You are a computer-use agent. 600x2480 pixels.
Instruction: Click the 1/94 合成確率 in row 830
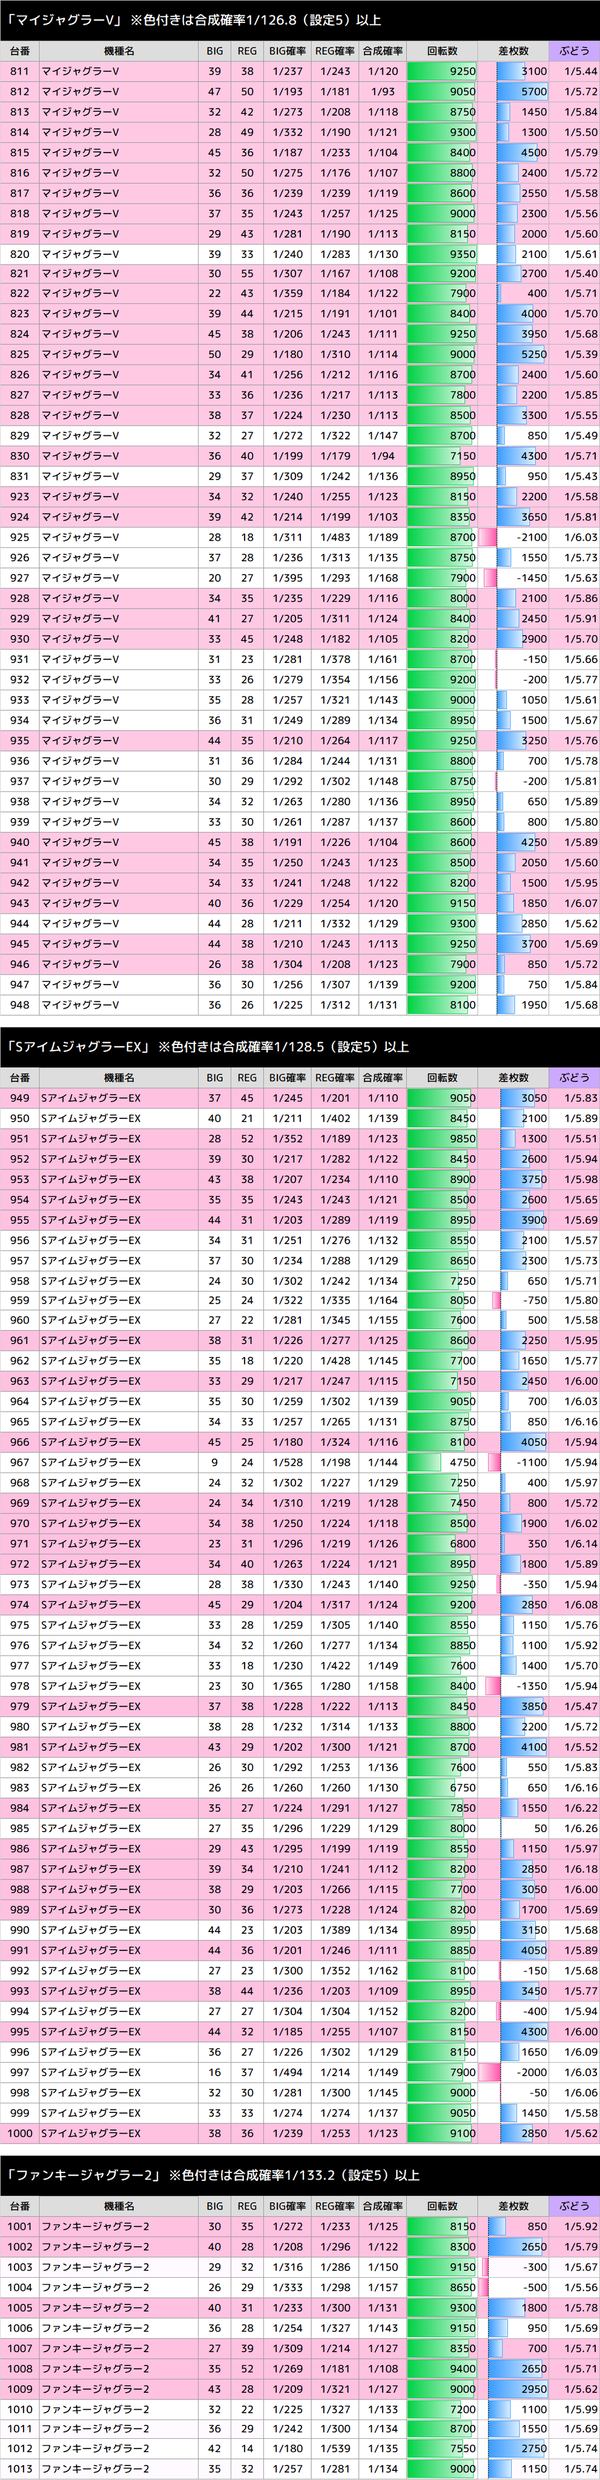pos(382,456)
